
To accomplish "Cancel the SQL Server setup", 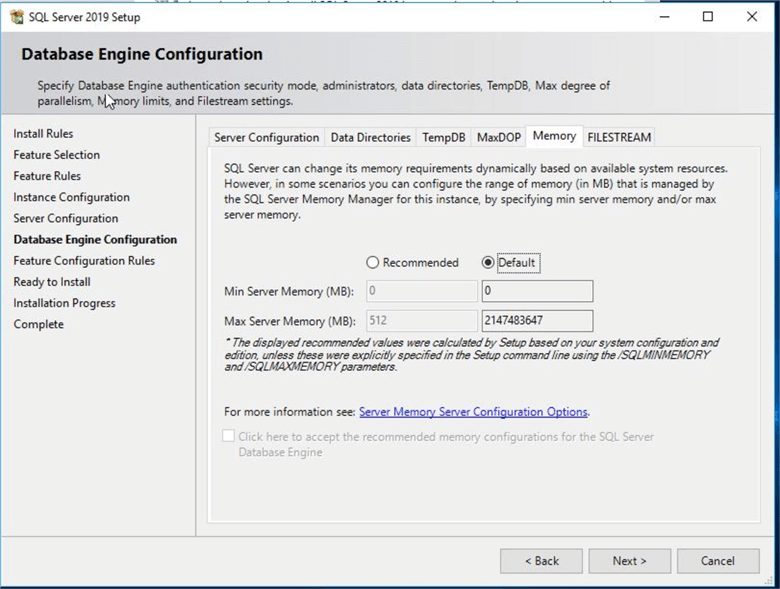I will click(x=717, y=561).
